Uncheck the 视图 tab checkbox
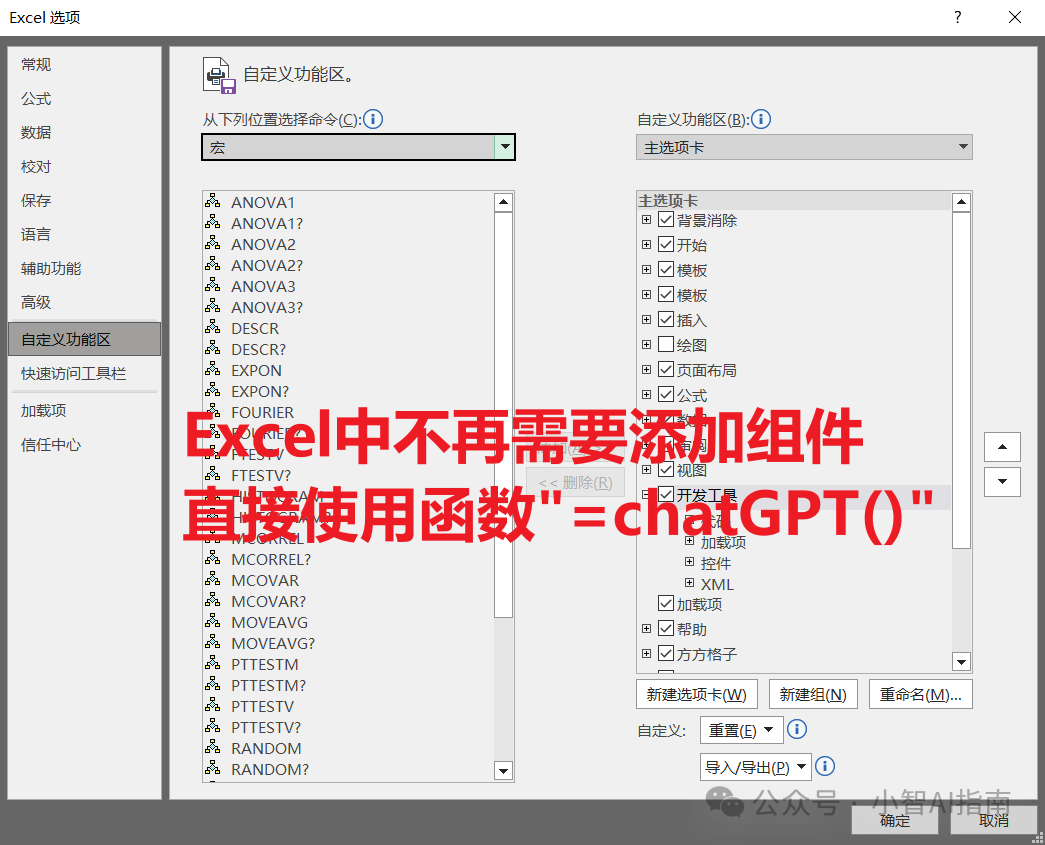Viewport: 1045px width, 845px height. coord(666,469)
